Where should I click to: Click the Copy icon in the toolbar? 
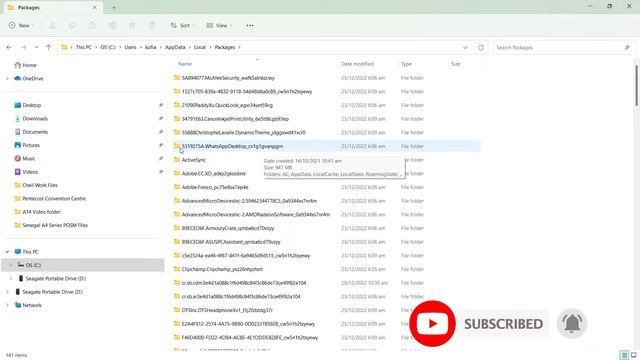[72, 25]
